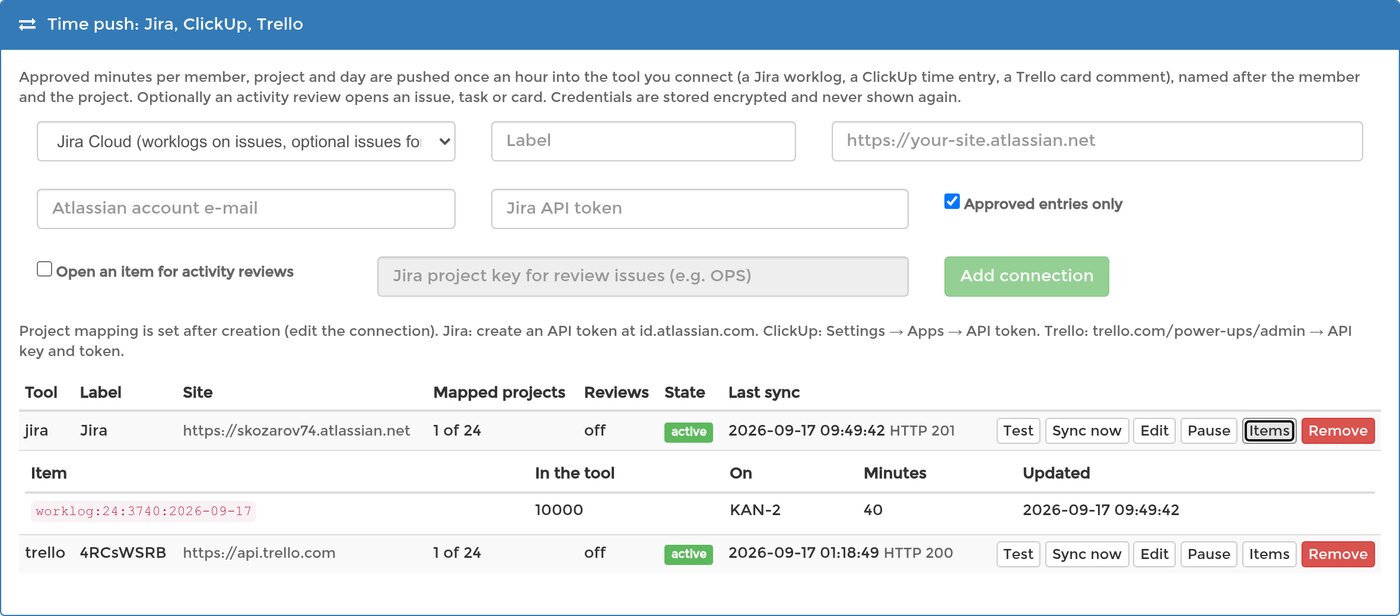
Task: Click the swap arrows icon in header
Action: [27, 24]
